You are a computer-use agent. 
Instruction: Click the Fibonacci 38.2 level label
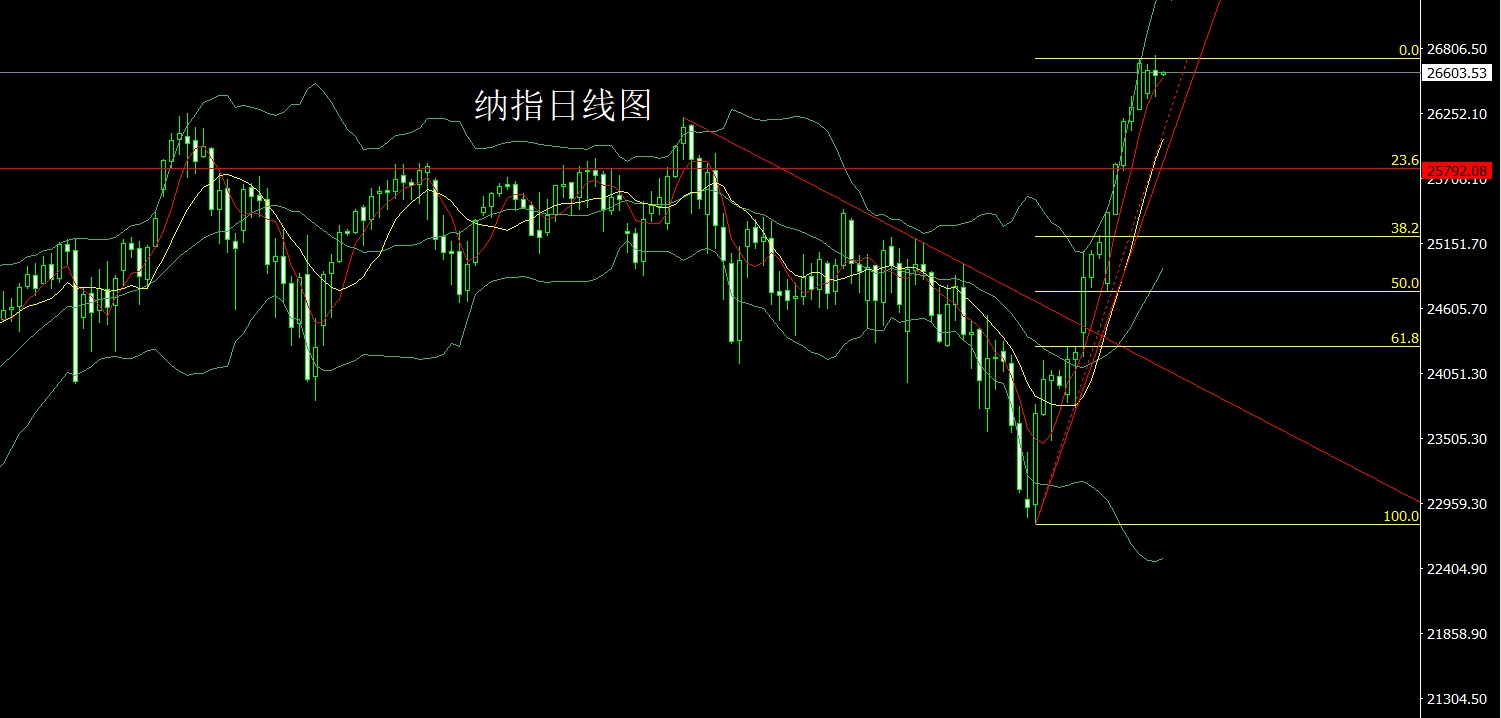(1405, 228)
